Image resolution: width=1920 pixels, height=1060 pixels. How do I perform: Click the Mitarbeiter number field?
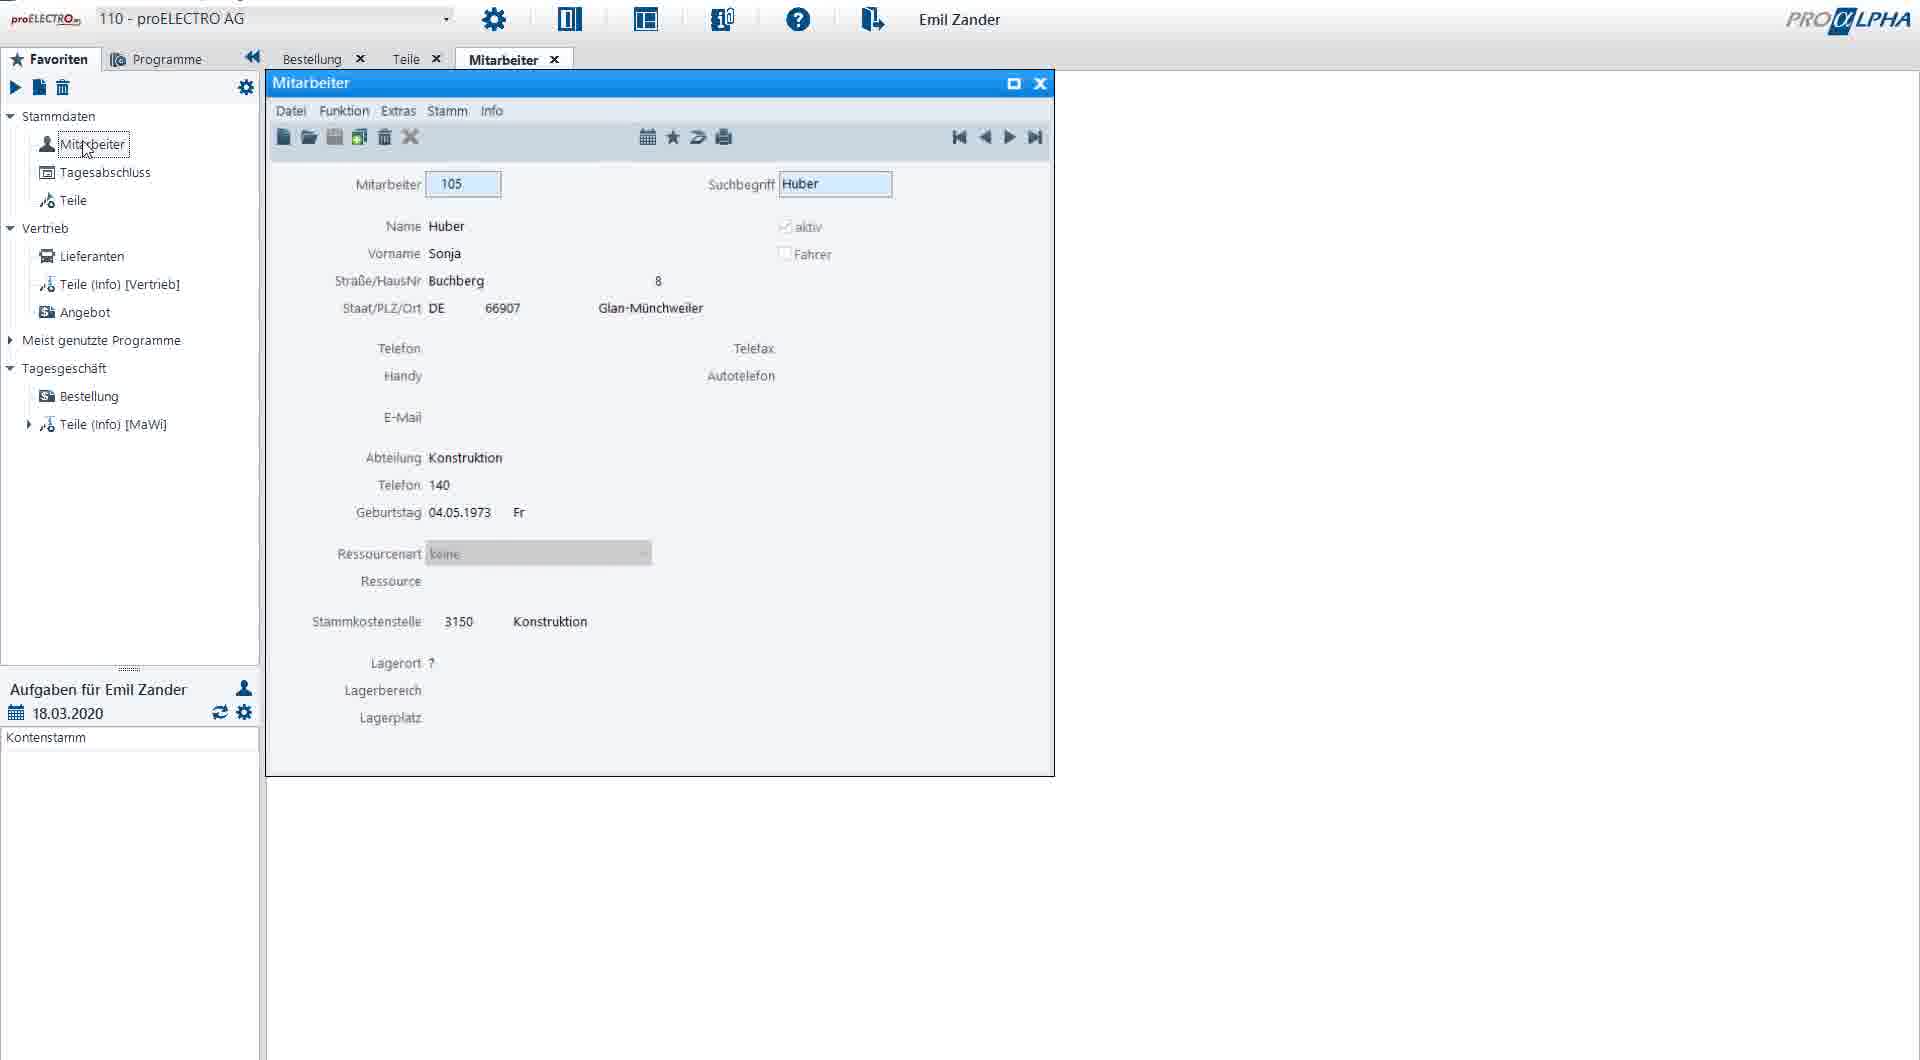point(463,184)
